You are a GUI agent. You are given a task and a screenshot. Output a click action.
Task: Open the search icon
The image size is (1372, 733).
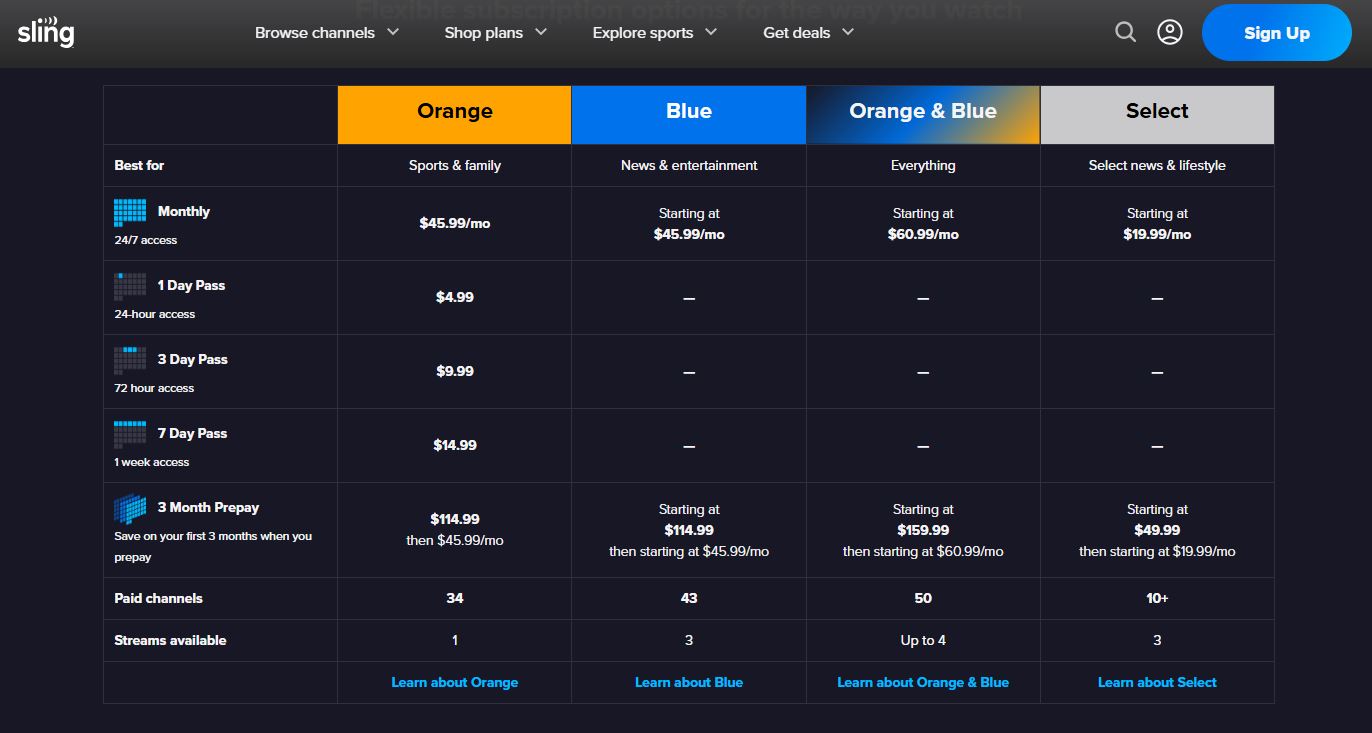tap(1126, 32)
